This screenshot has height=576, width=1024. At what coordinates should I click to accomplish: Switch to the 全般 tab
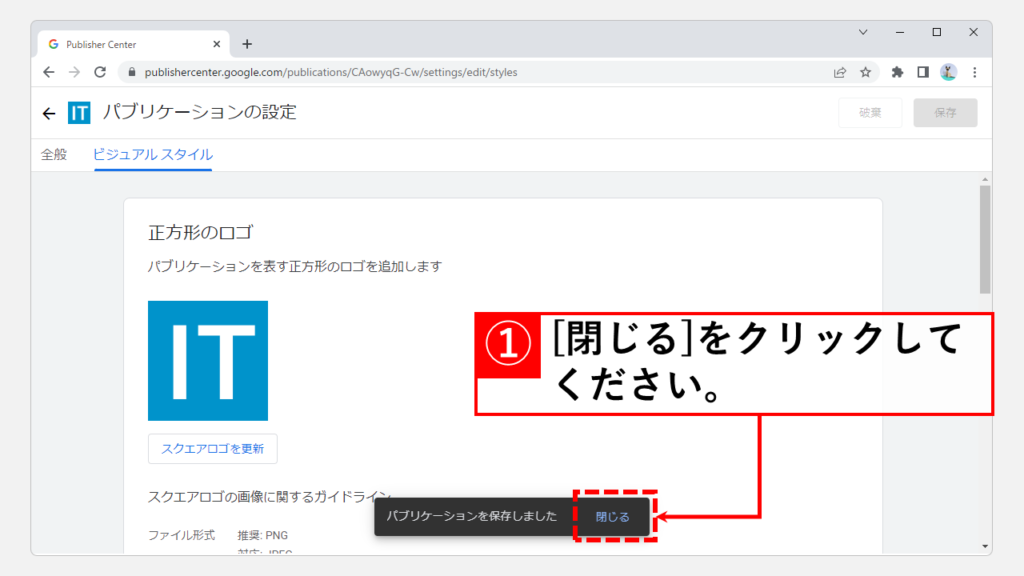tap(54, 155)
